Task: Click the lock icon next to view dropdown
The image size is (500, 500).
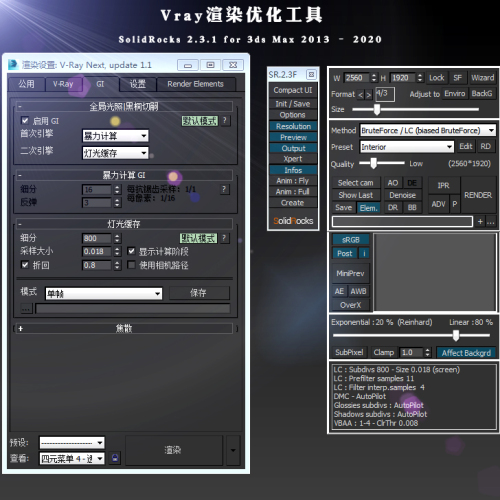Action: point(115,458)
